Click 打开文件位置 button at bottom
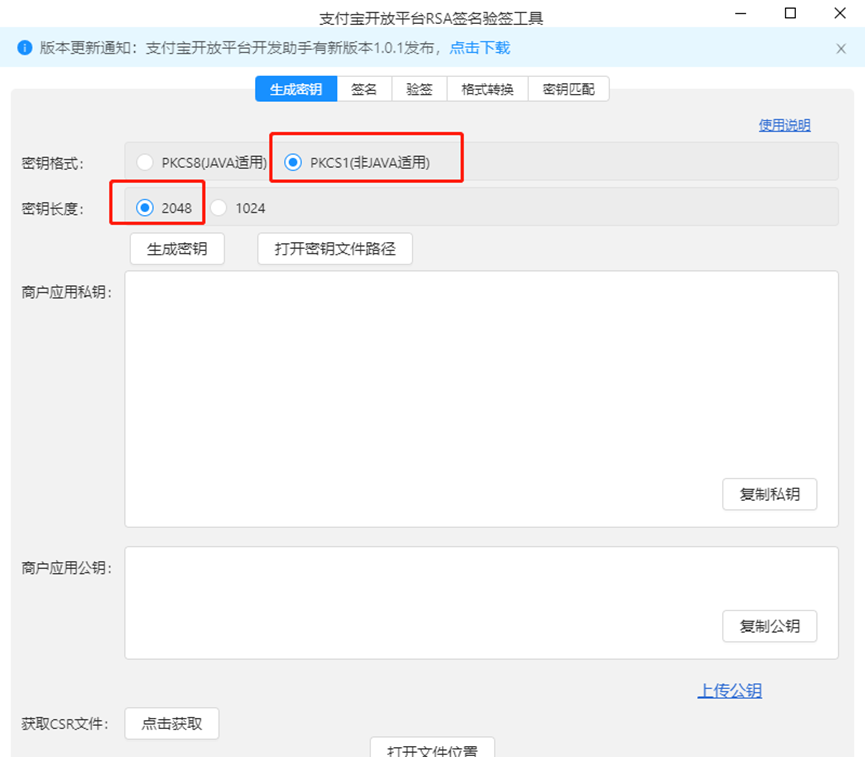Viewport: 865px width, 757px height. [432, 747]
